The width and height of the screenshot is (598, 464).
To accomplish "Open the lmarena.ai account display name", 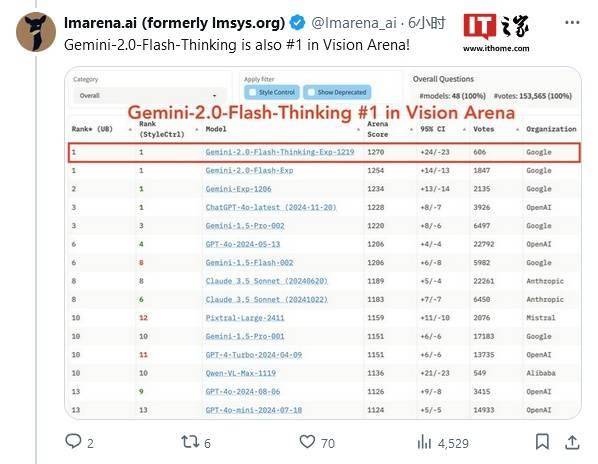I will pyautogui.click(x=175, y=23).
